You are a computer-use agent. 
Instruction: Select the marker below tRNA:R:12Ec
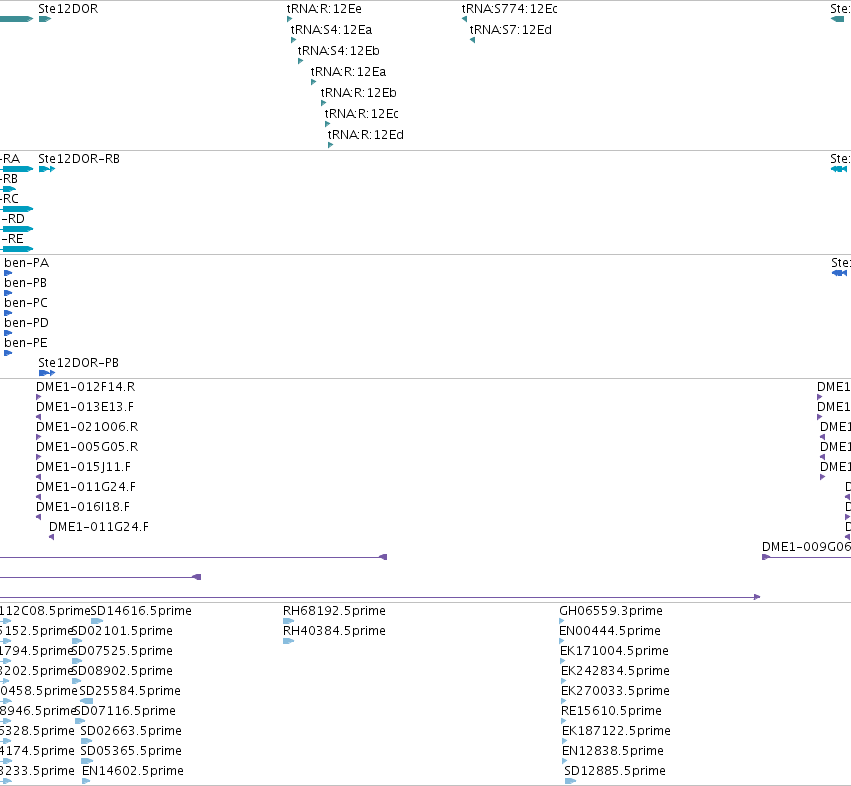tap(327, 124)
